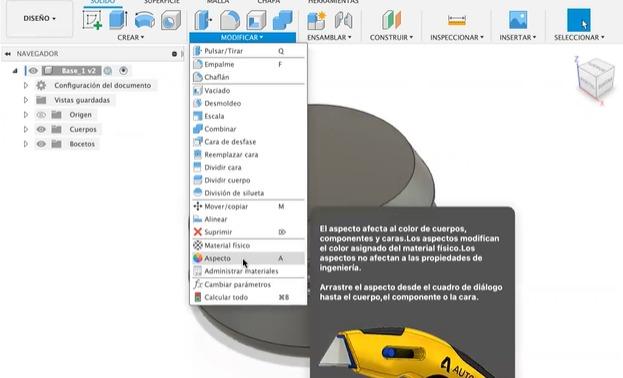Open the ENSAMBLAR dropdown menu
623x378 pixels.
[x=329, y=37]
